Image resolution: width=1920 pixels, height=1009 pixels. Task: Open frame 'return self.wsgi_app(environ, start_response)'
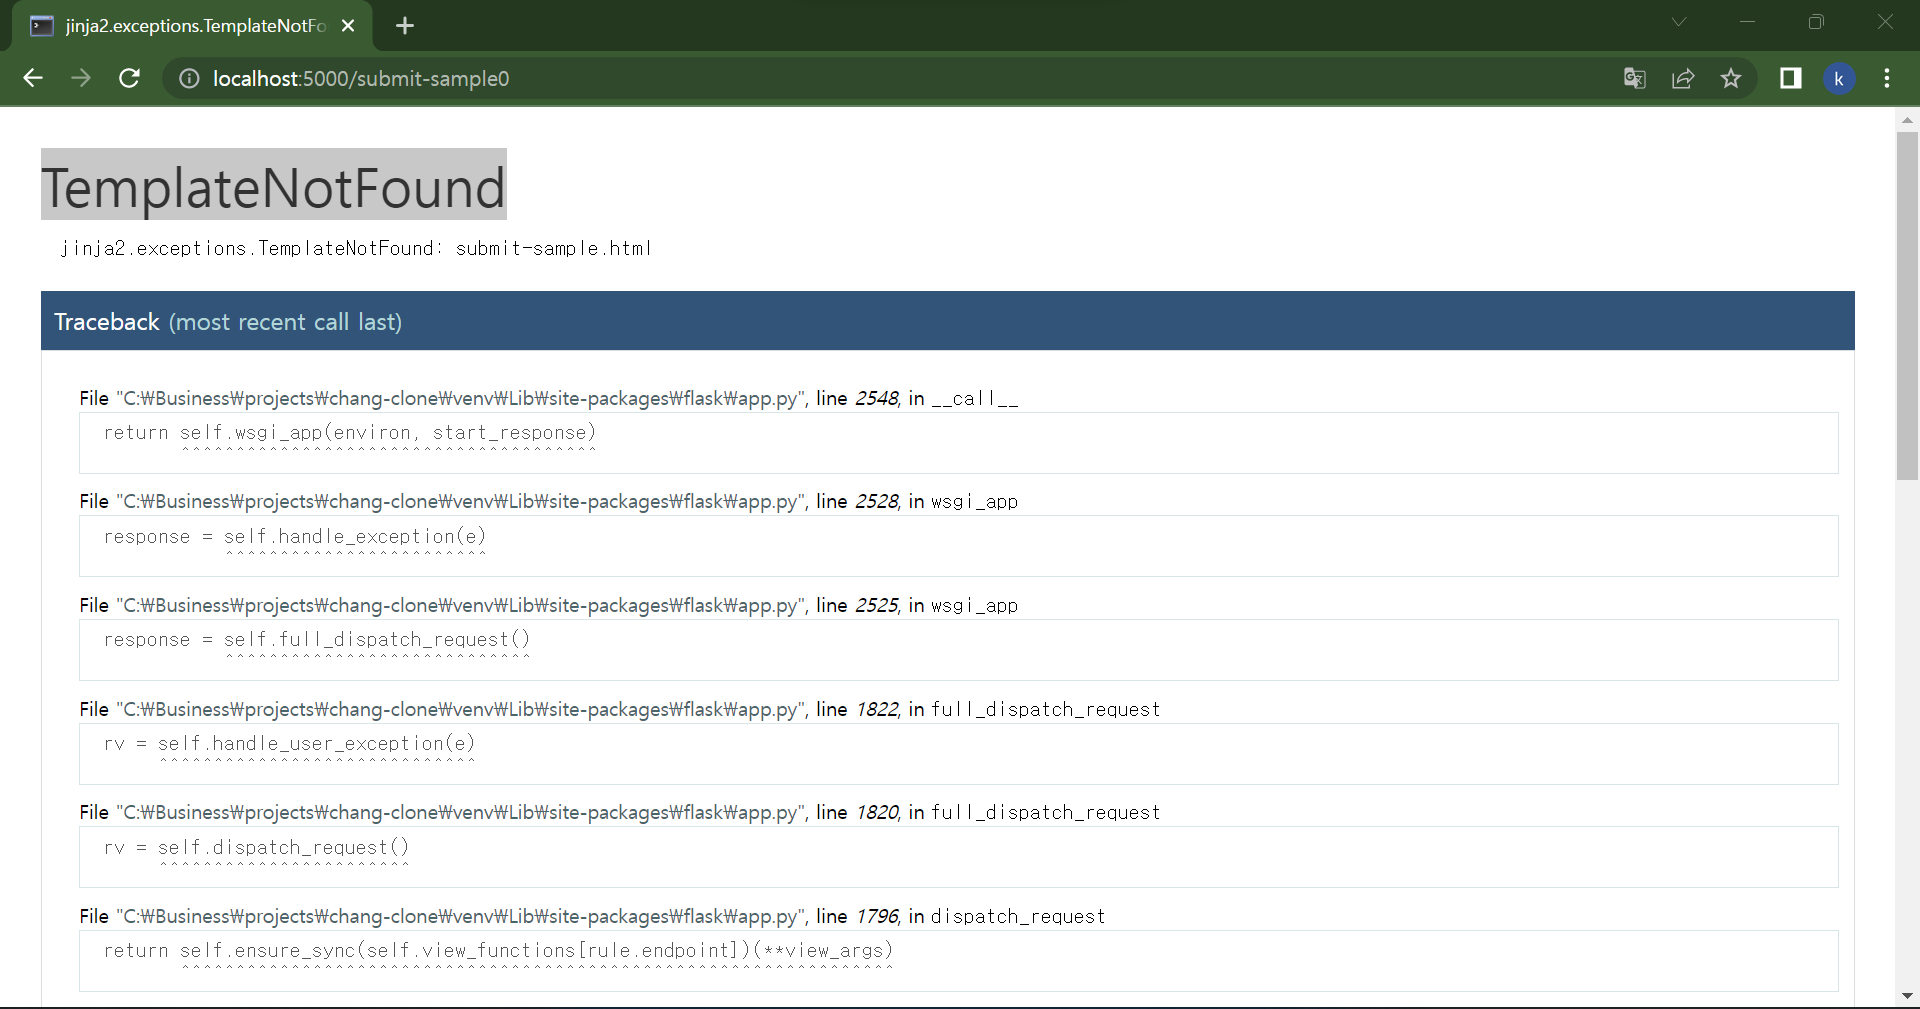point(958,443)
